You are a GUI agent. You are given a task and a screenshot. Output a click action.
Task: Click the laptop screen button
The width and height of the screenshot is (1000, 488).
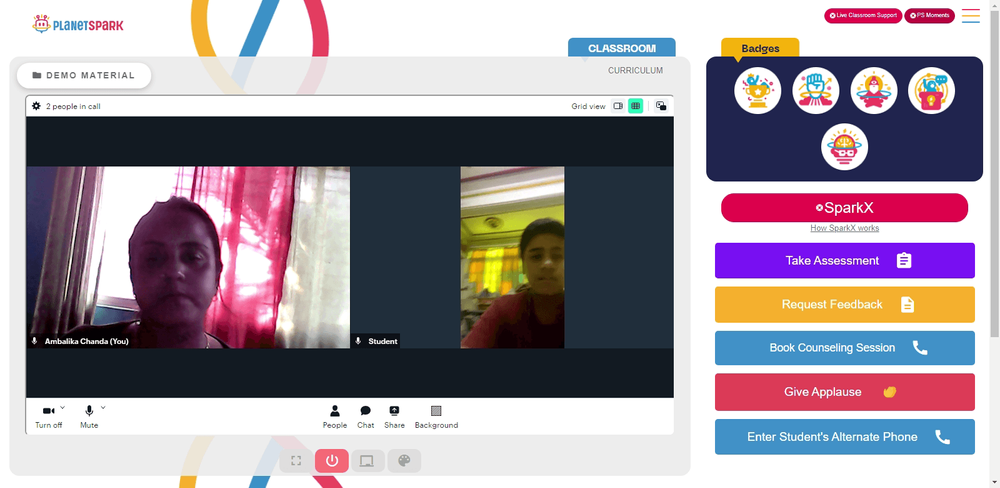pos(367,461)
